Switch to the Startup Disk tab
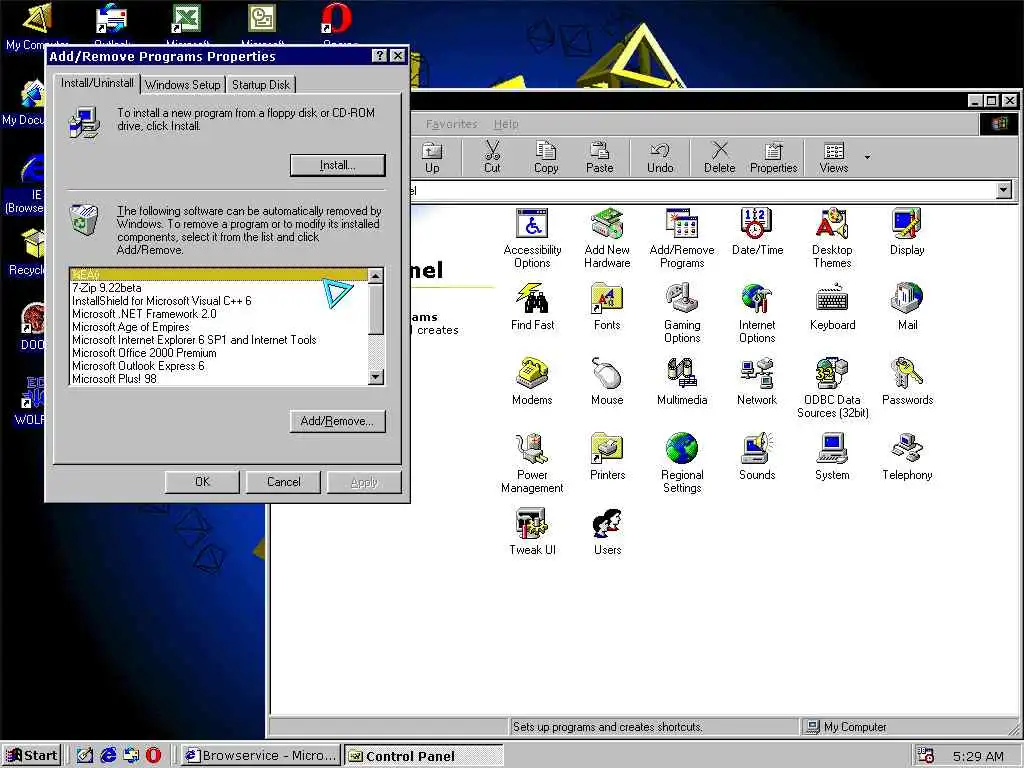 point(261,85)
